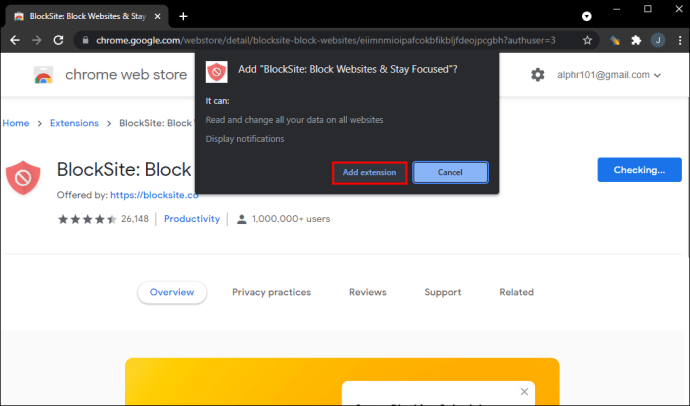
Task: Click the users person icon
Action: click(x=242, y=219)
